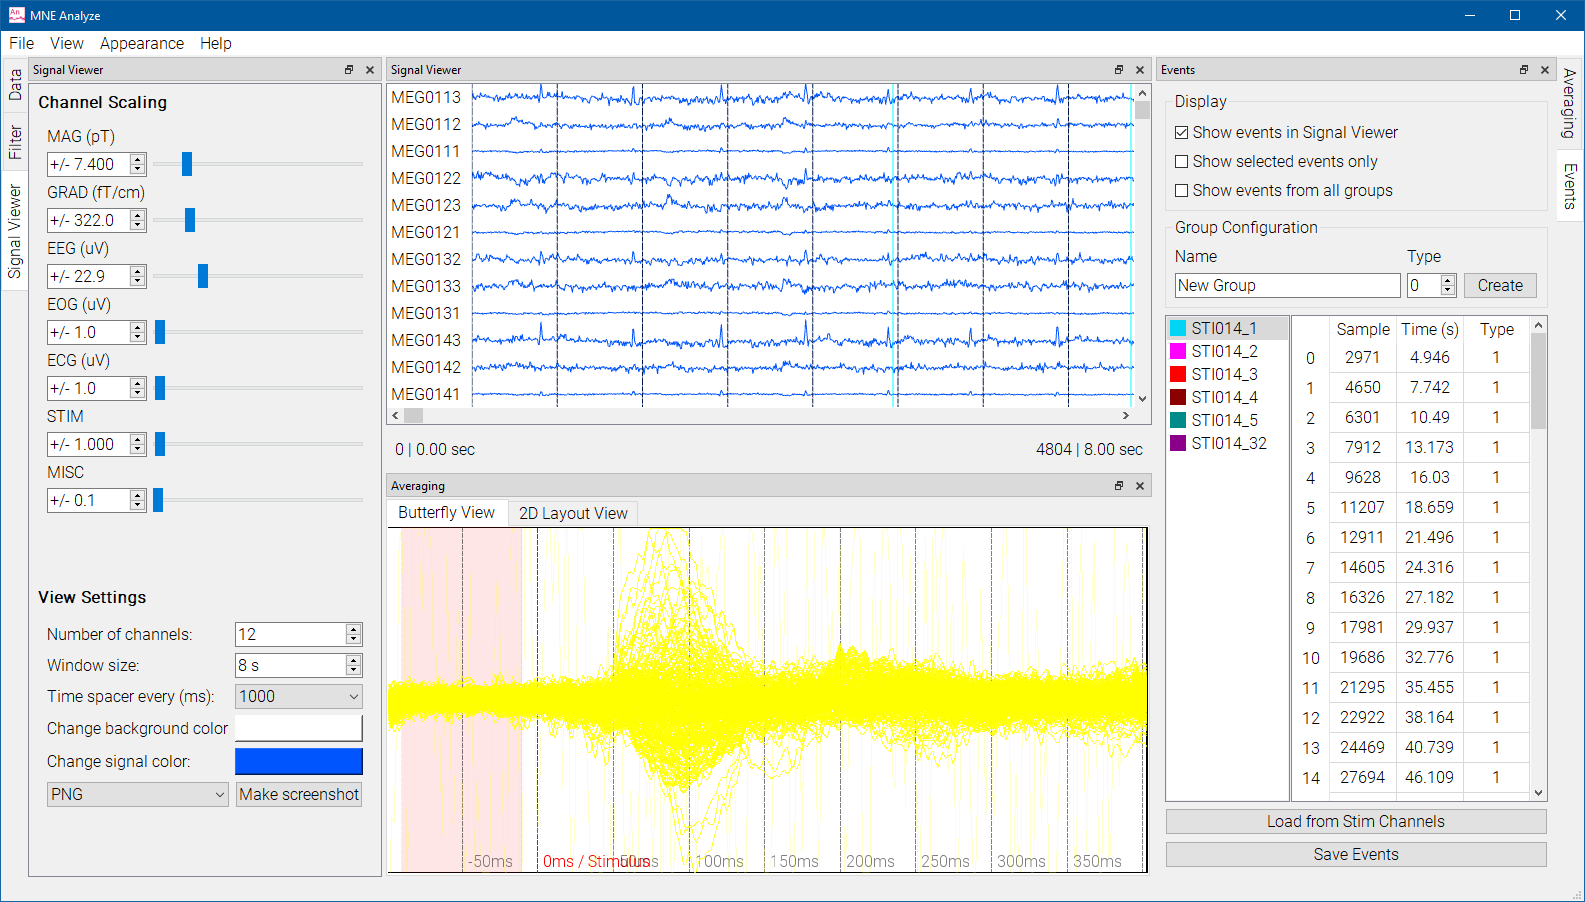Select the magenta STI014_2 event group
The width and height of the screenshot is (1585, 902).
tap(1223, 351)
